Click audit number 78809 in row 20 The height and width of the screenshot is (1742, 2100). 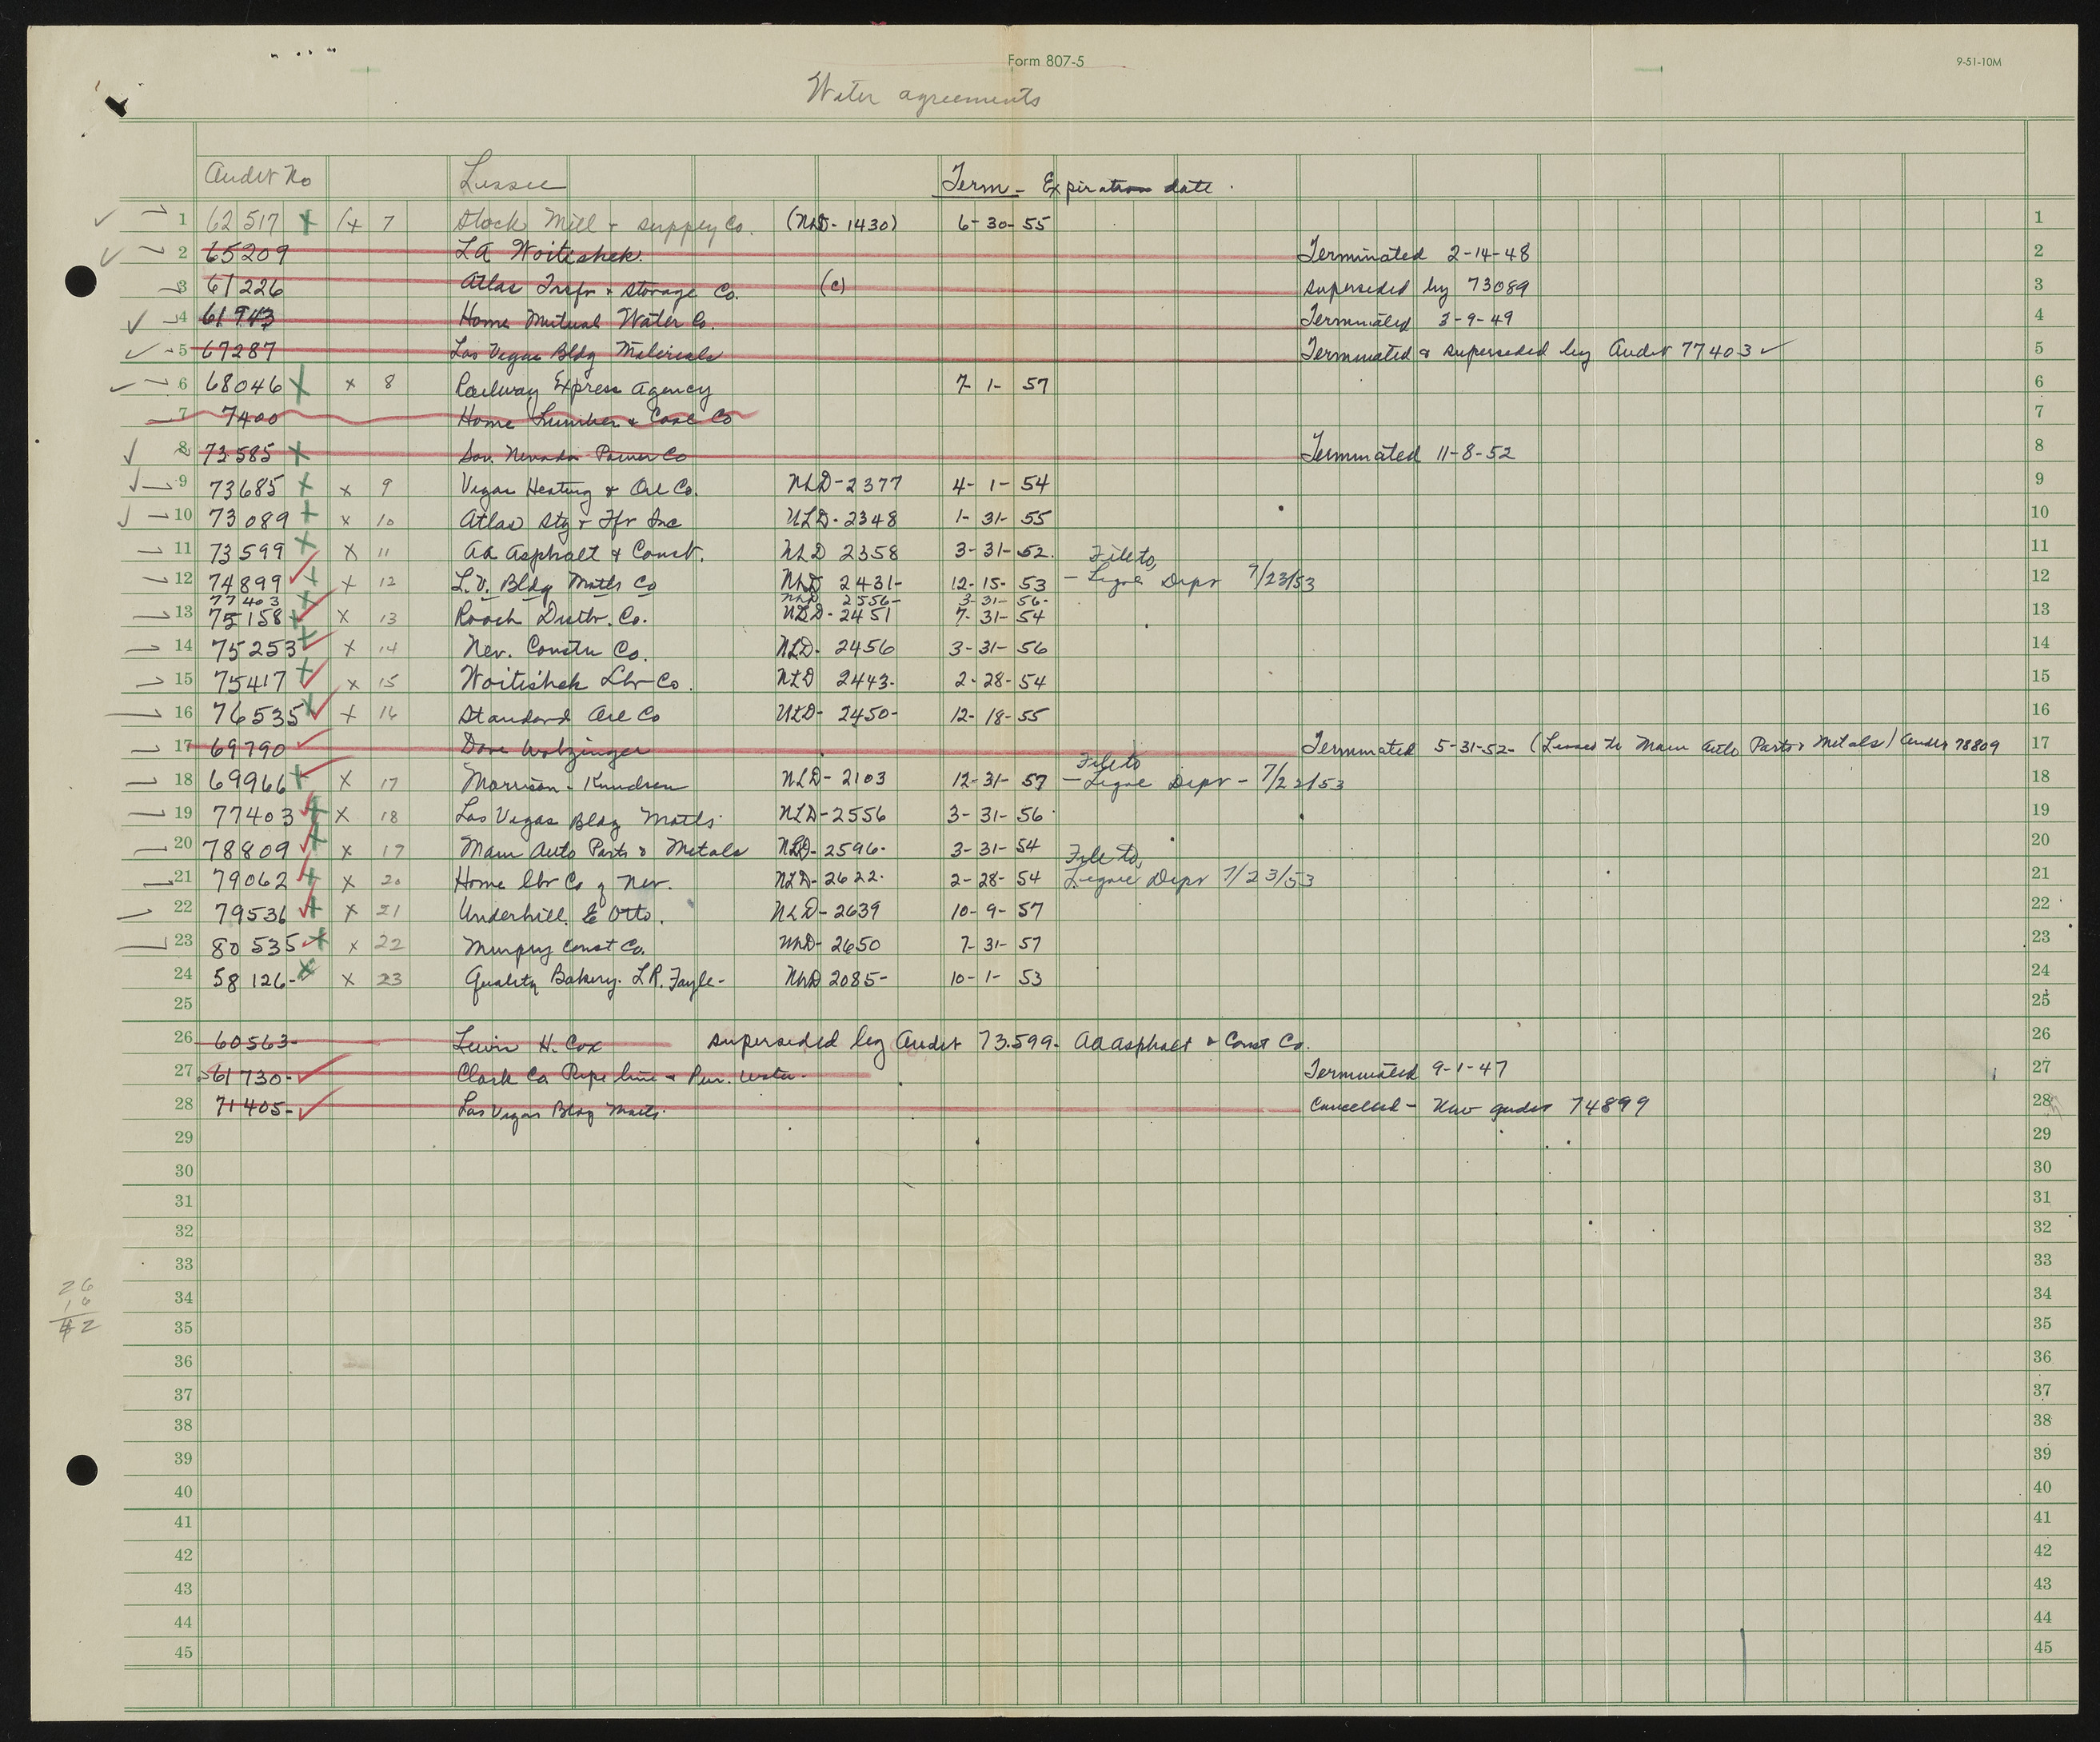(x=246, y=850)
